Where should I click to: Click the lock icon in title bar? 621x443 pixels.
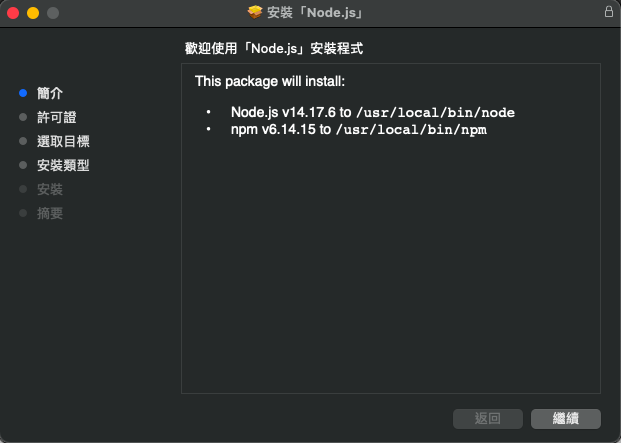(609, 11)
